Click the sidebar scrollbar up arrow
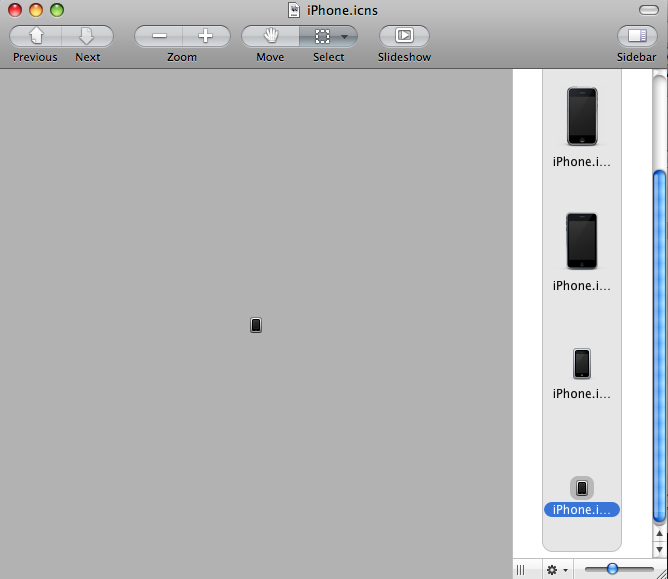 click(659, 533)
